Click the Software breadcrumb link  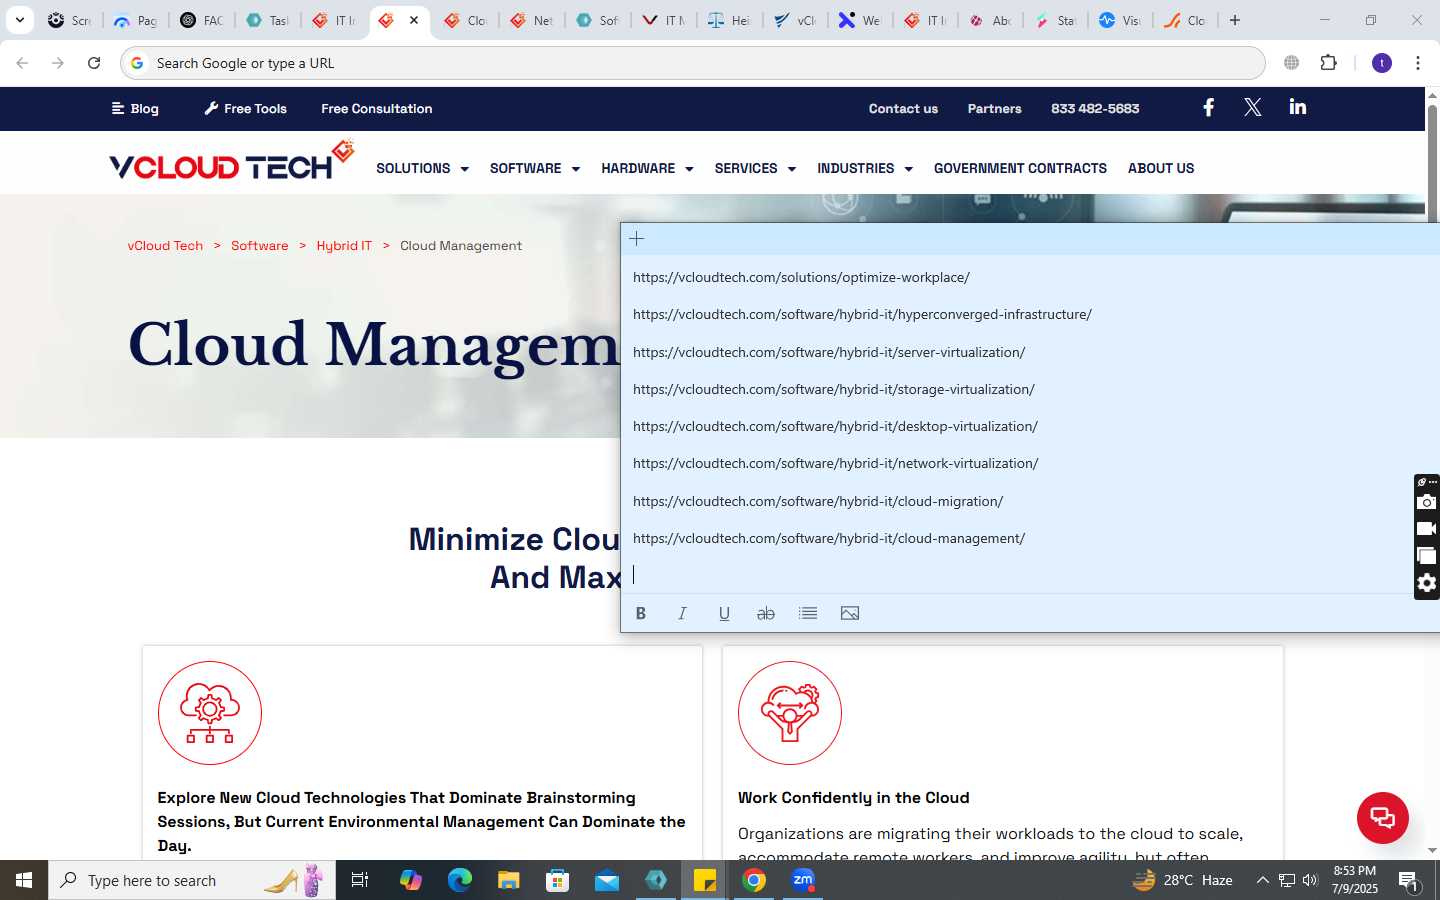(x=259, y=245)
